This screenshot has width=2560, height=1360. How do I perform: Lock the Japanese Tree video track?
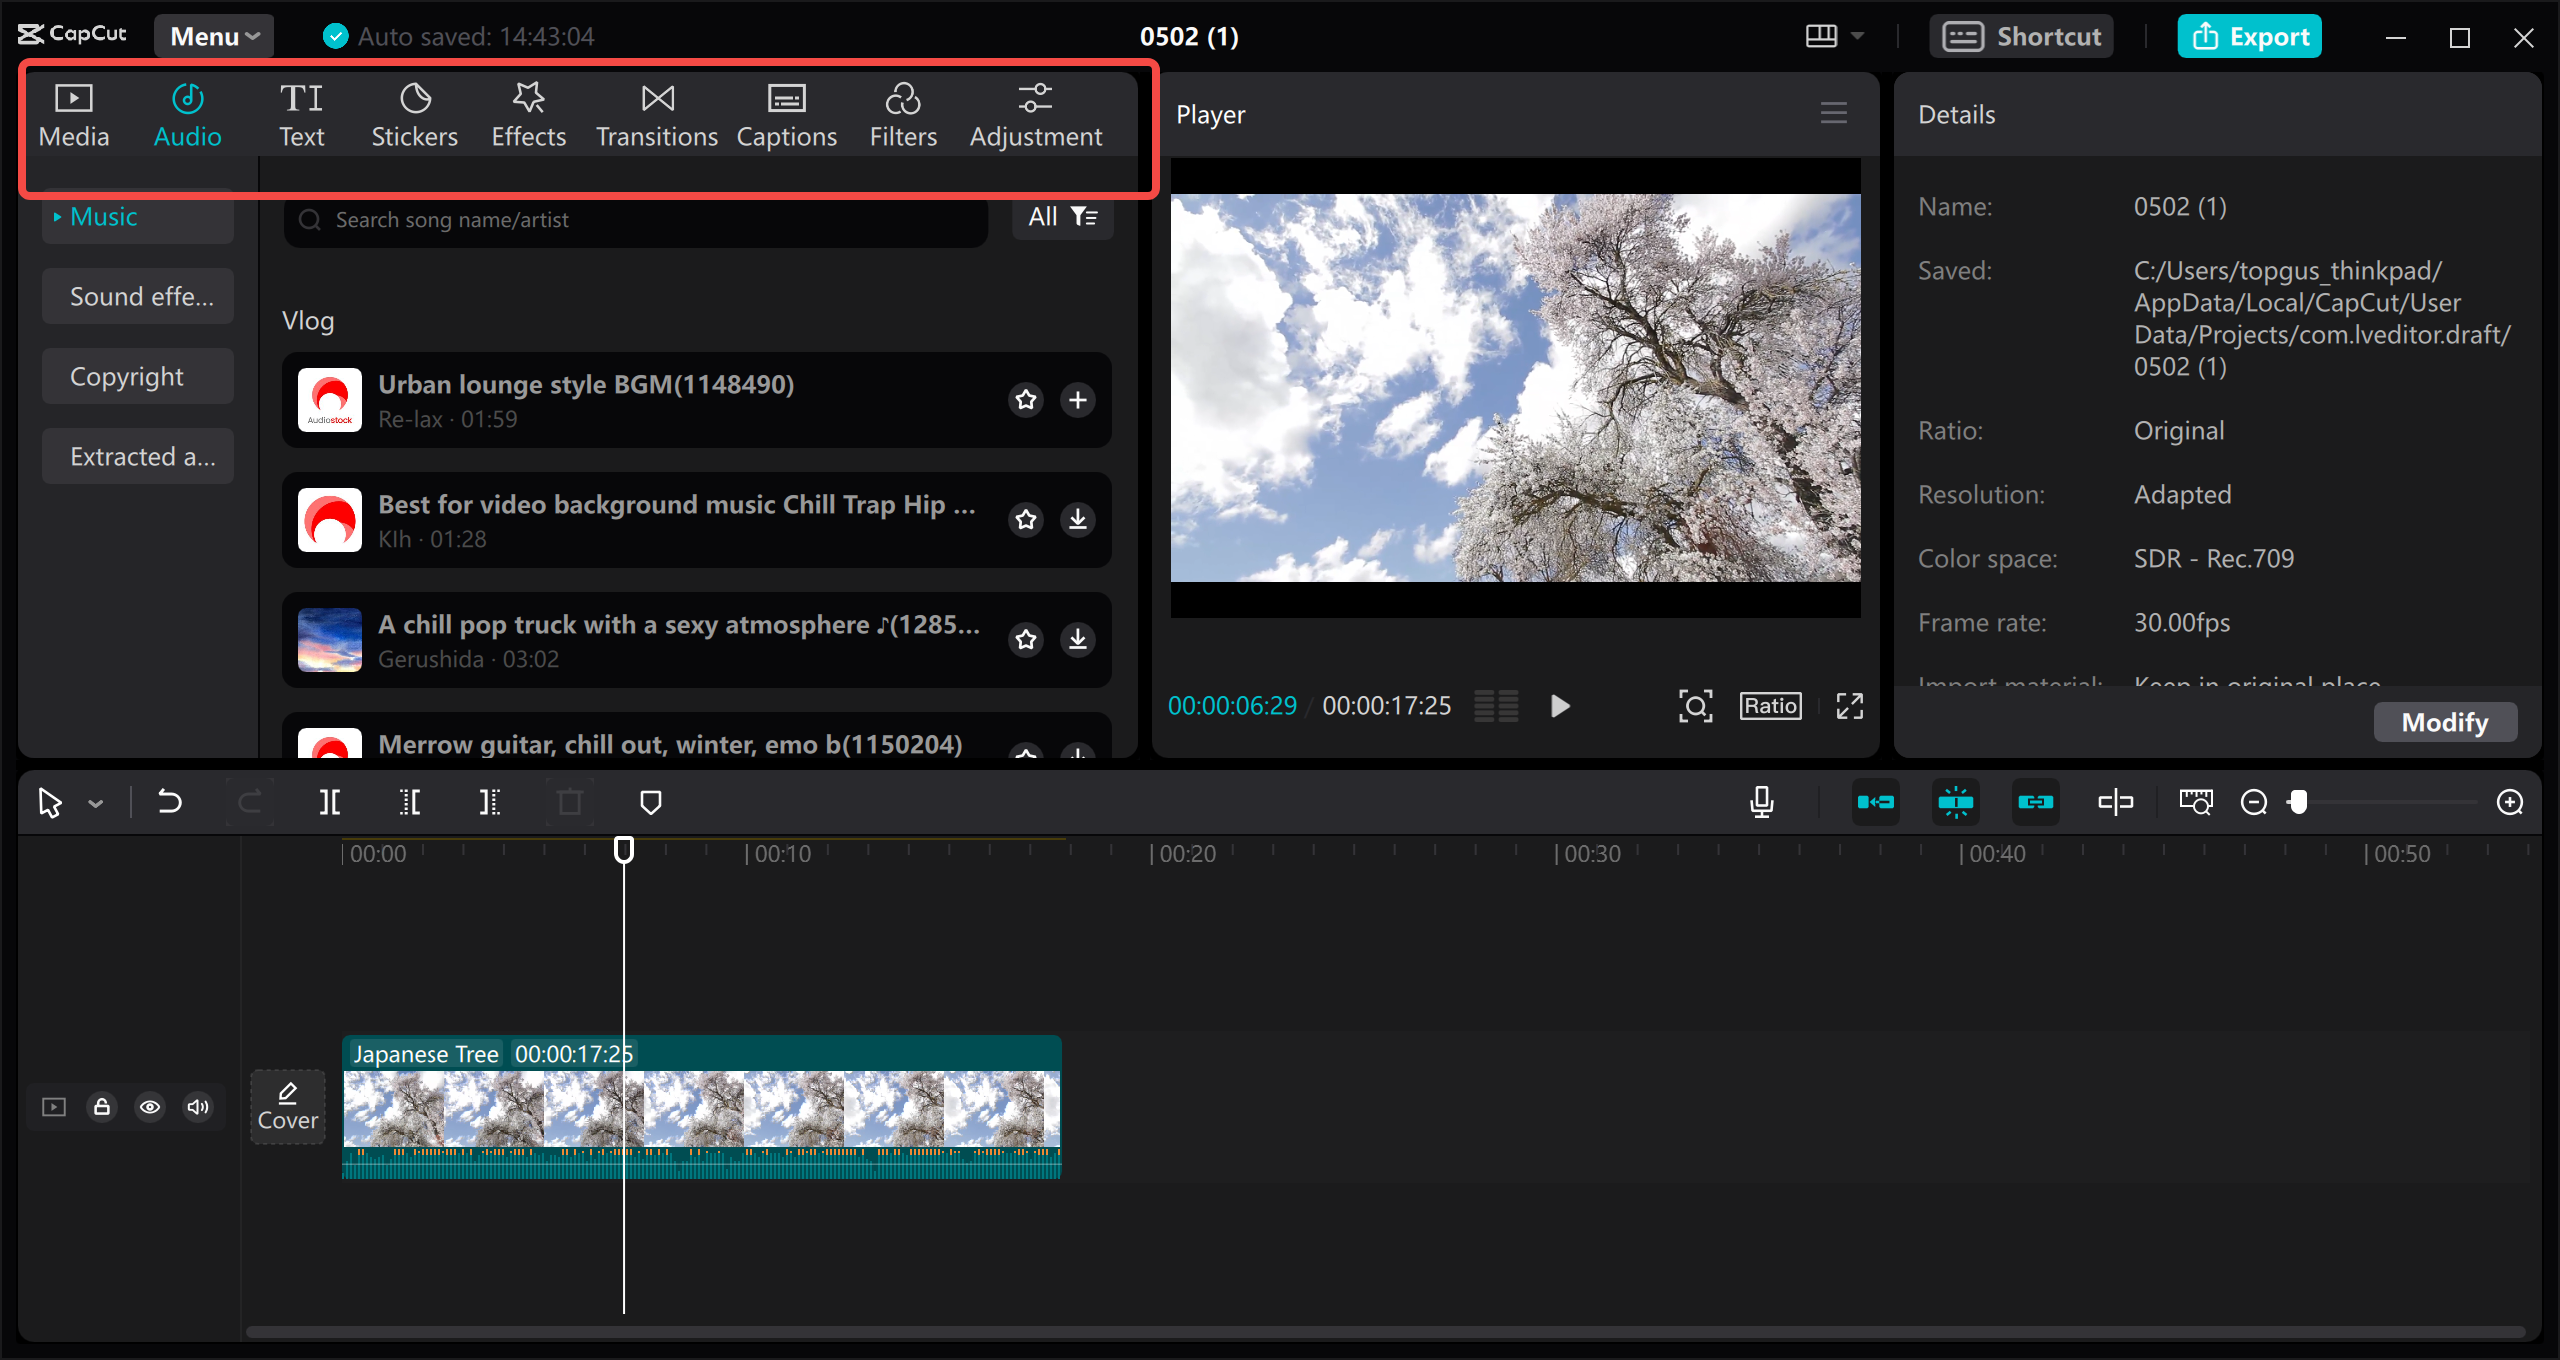click(x=101, y=1107)
